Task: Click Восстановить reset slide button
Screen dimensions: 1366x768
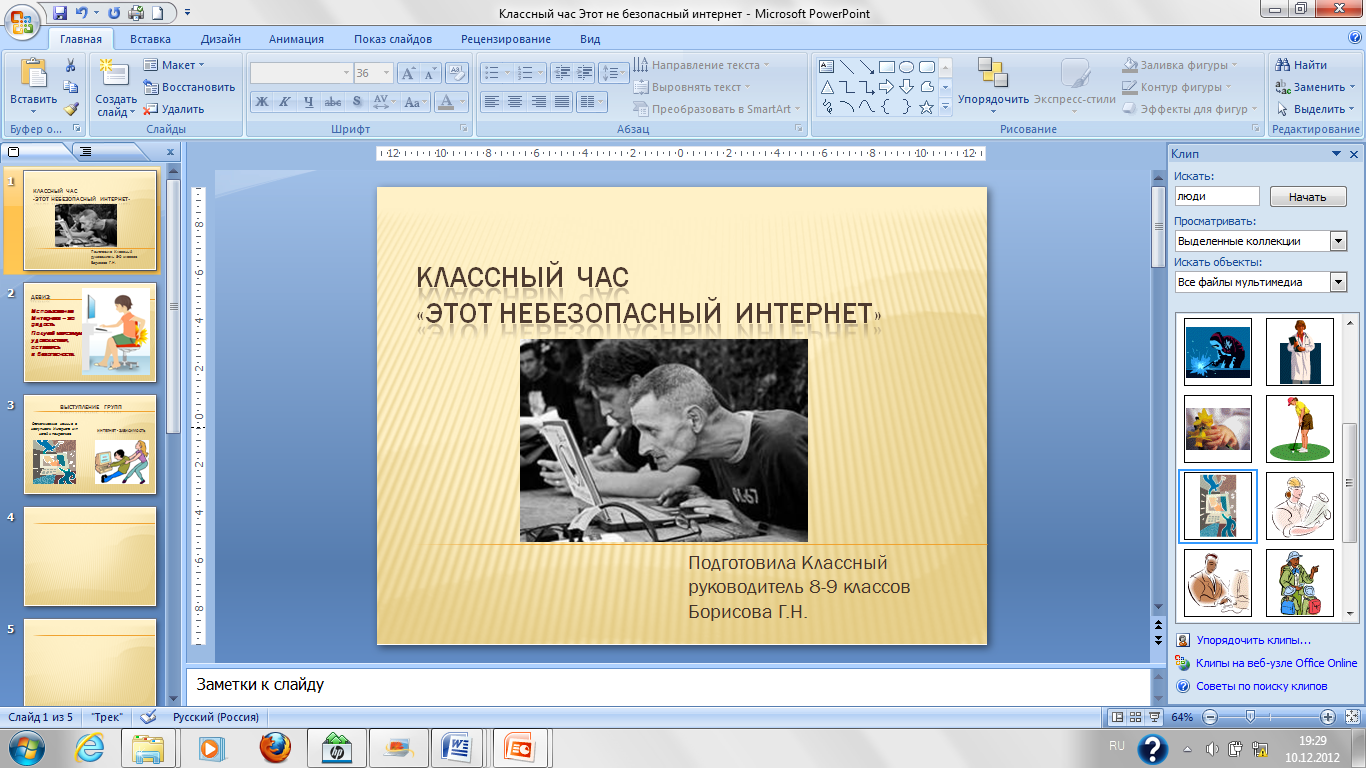Action: tap(190, 87)
